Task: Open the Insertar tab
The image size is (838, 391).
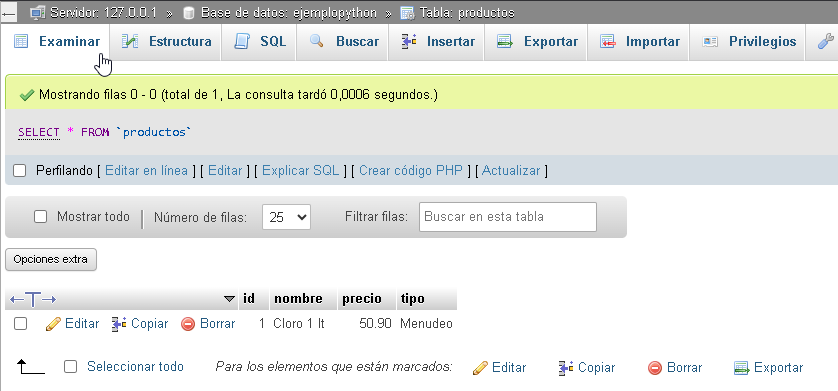Action: pos(438,42)
